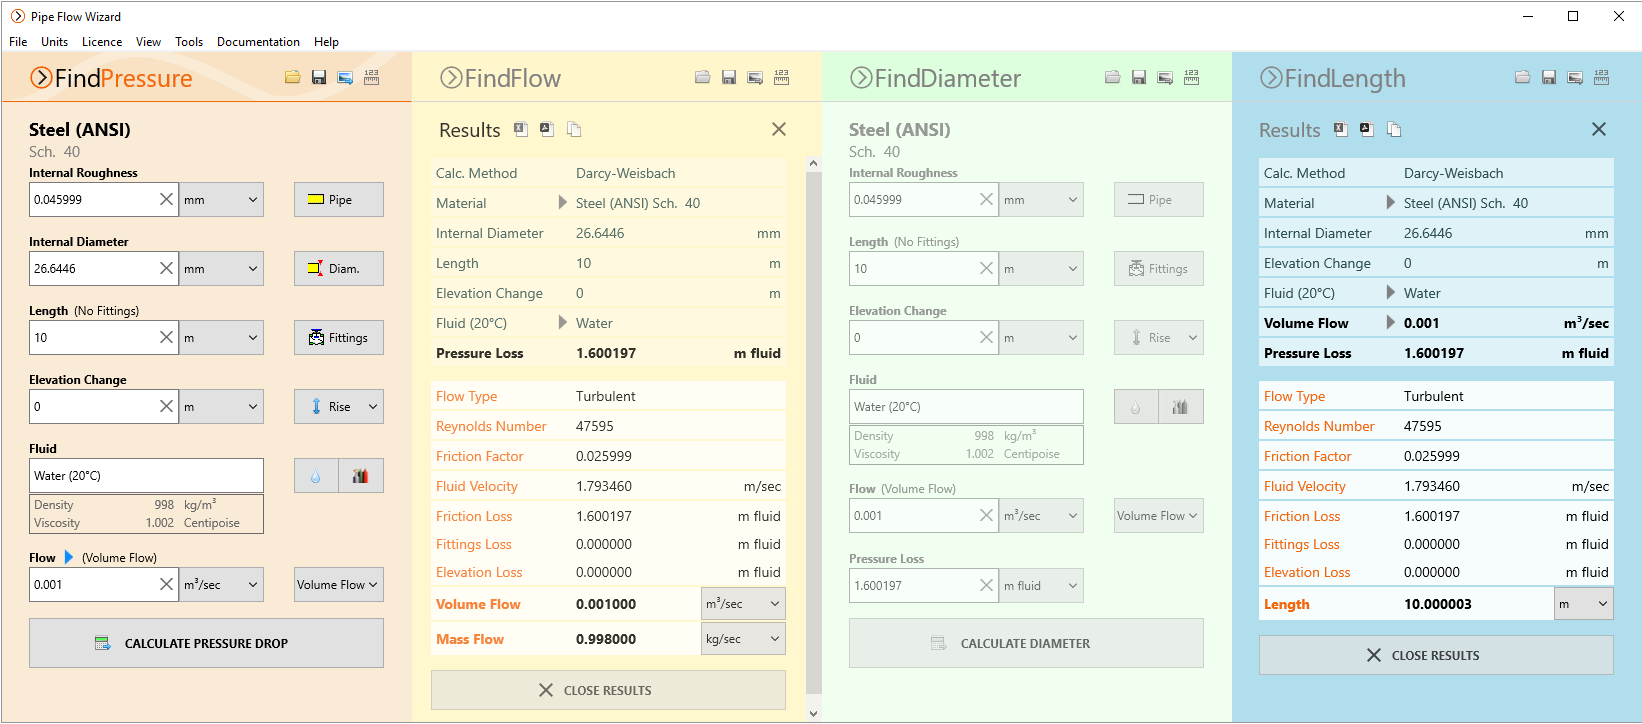This screenshot has height=724, width=1642.
Task: Copy FindLength results to clipboard
Action: click(1394, 129)
